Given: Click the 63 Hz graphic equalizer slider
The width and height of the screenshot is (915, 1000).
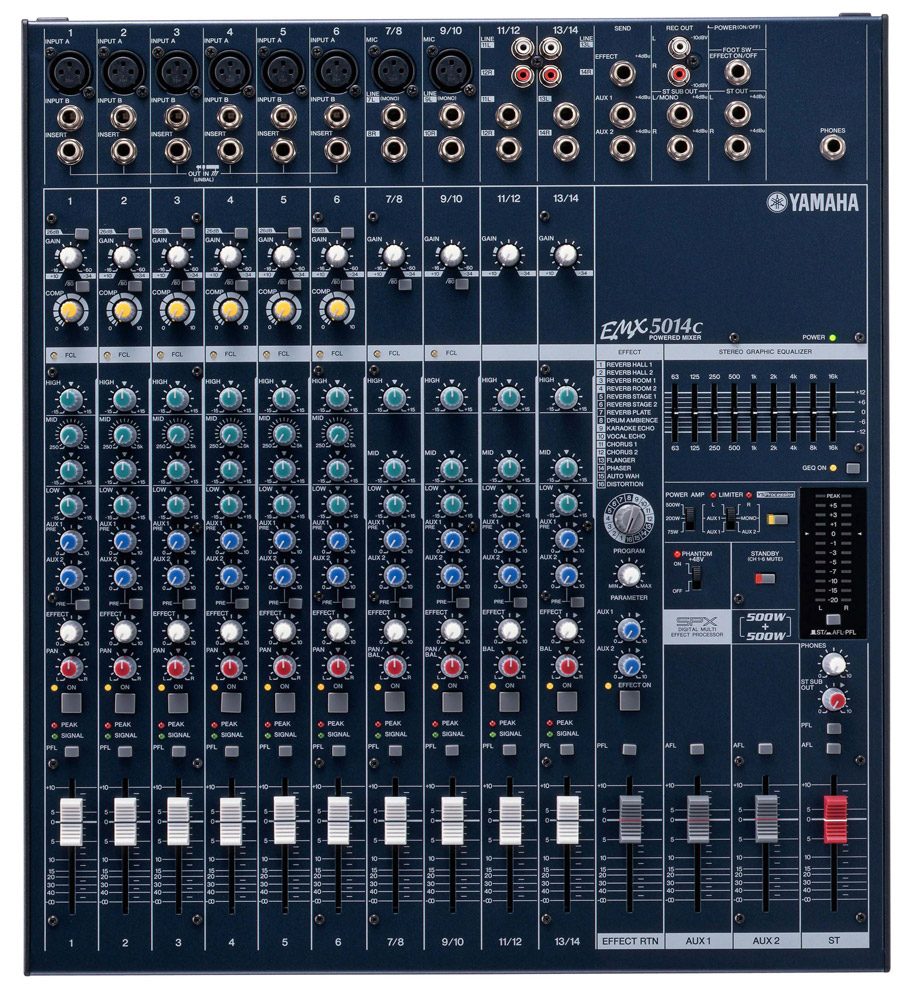Looking at the screenshot, I should click(675, 413).
